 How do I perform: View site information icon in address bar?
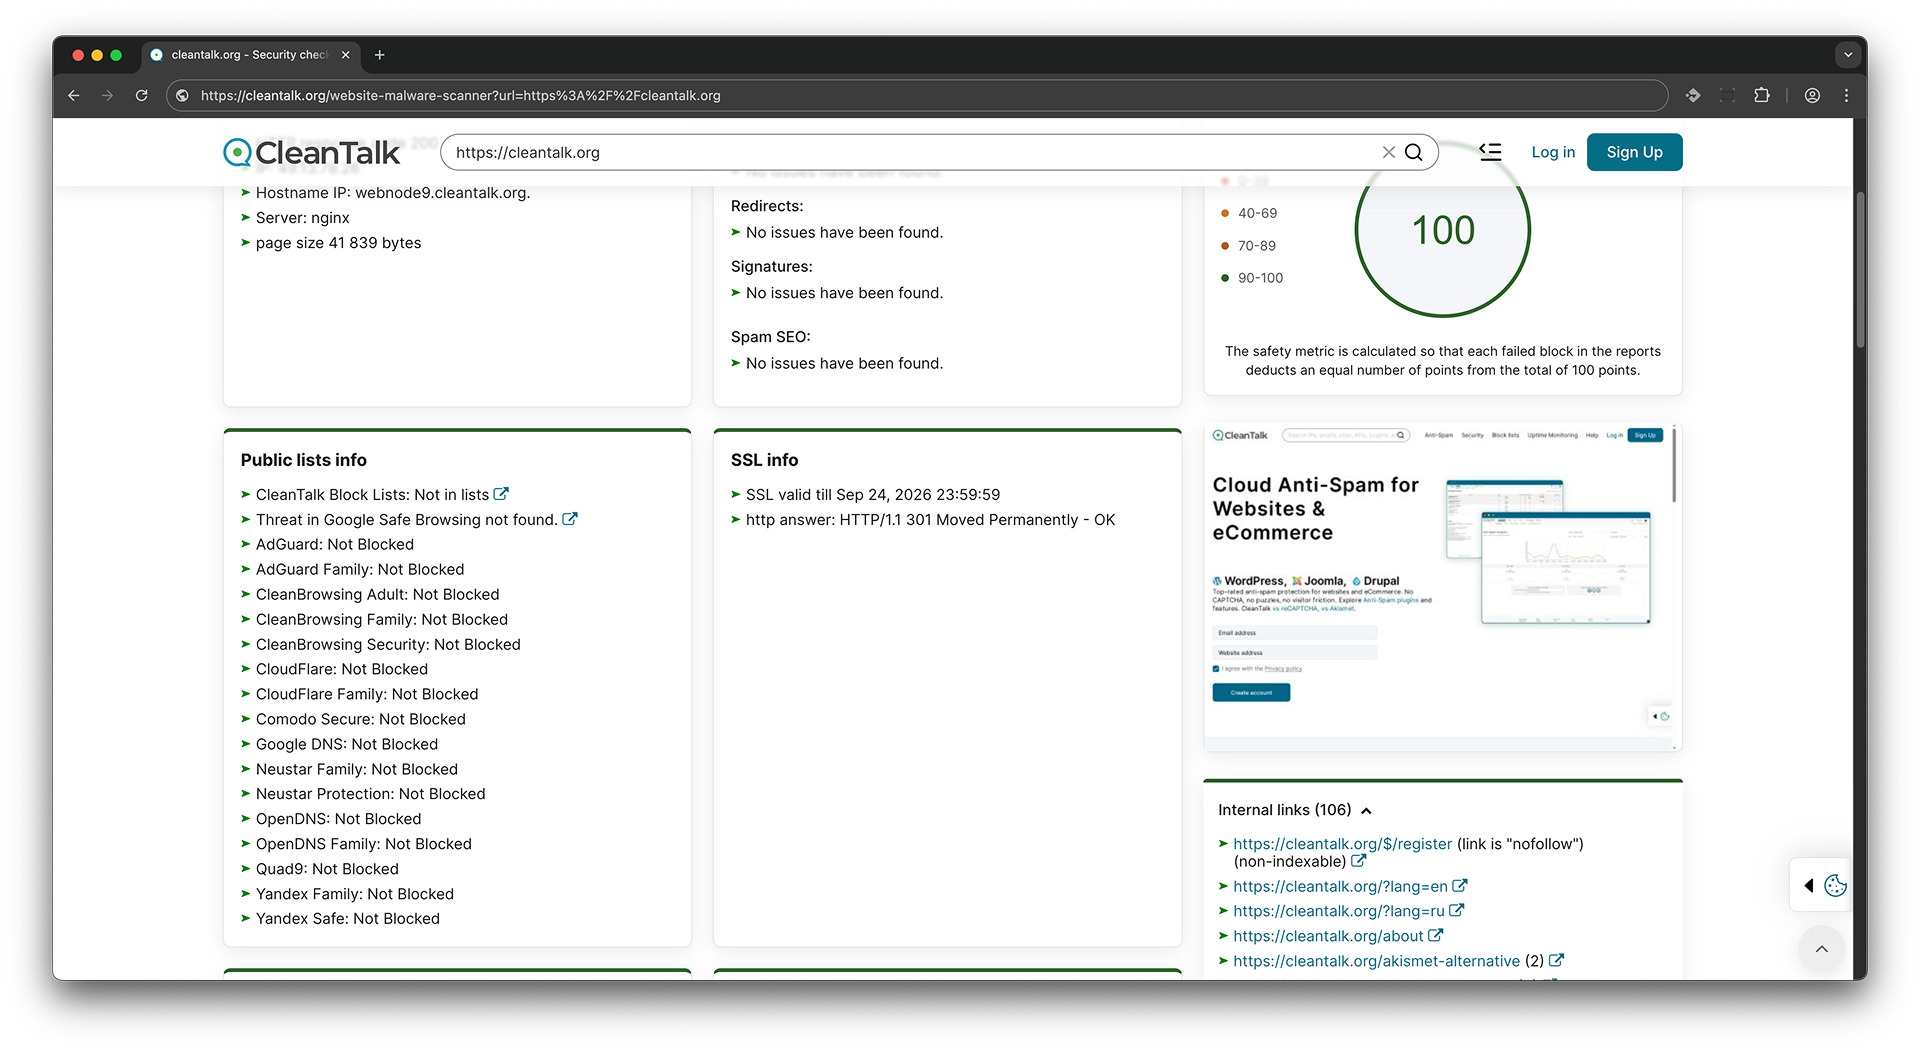(182, 95)
